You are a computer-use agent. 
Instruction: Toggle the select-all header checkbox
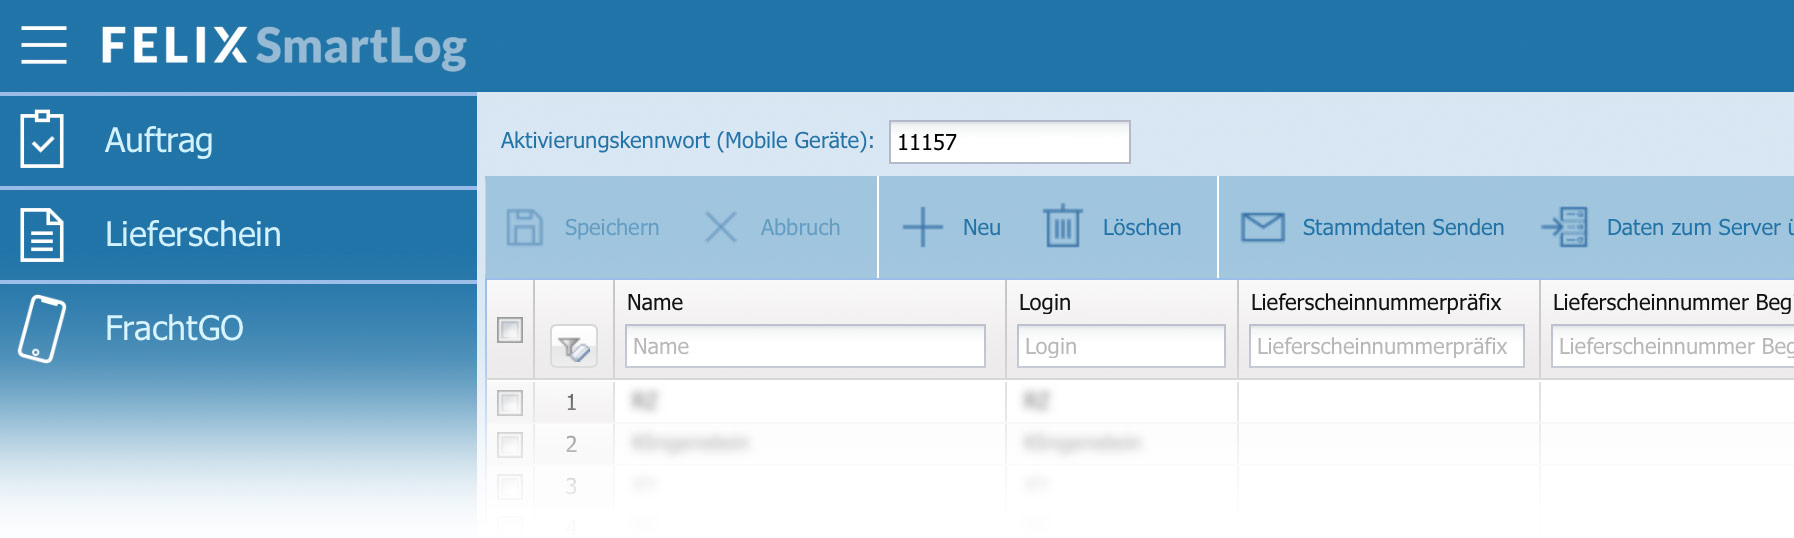[510, 330]
